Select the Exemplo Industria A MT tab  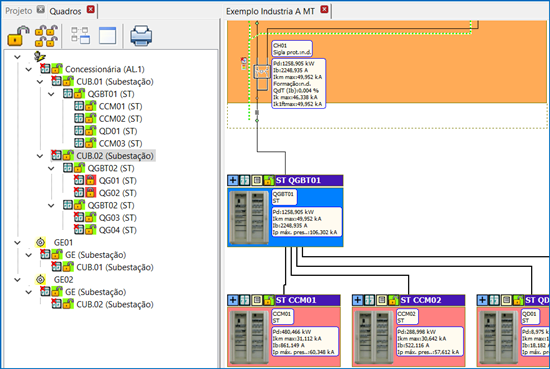(x=270, y=11)
